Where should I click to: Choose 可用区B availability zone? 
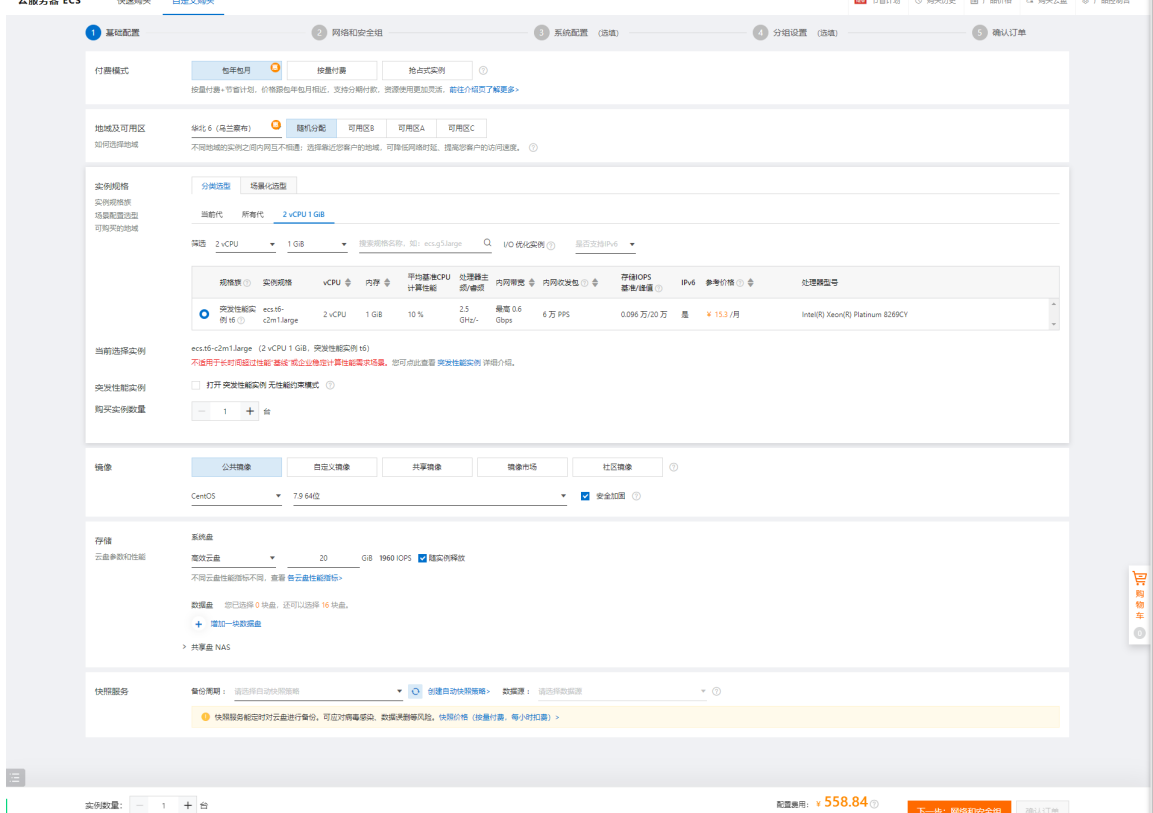[361, 128]
